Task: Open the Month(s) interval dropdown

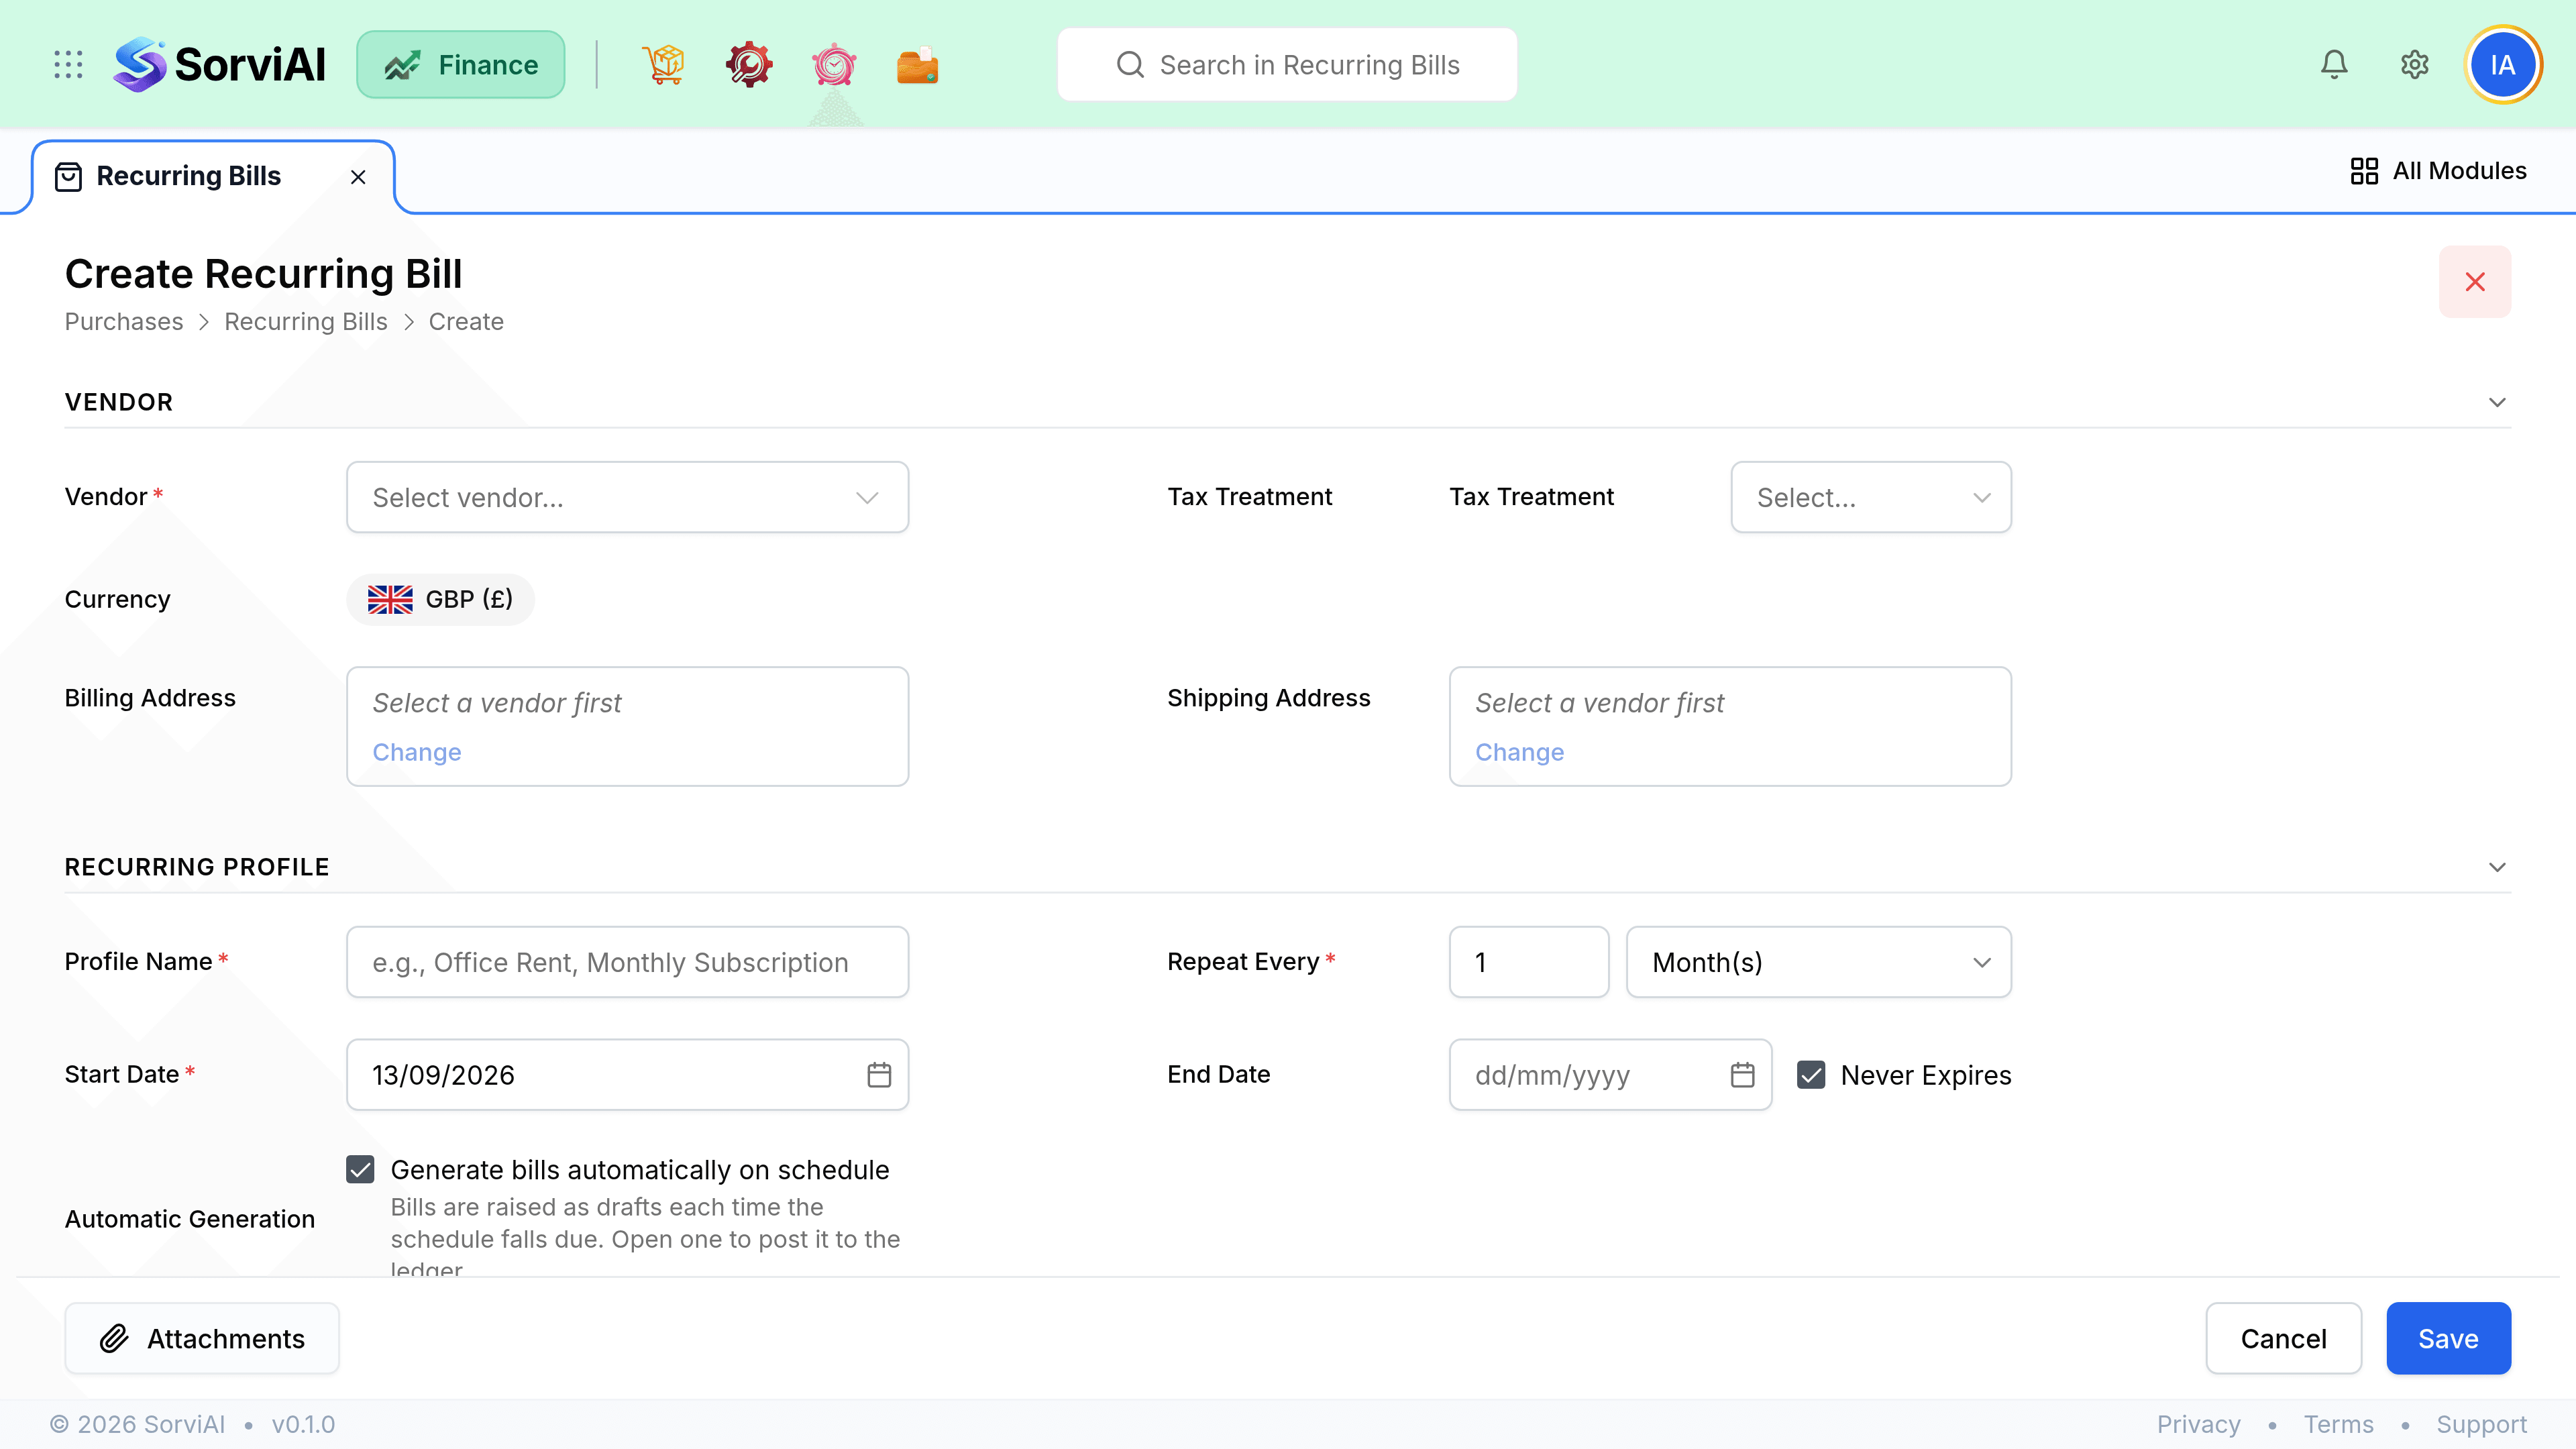Action: (x=1819, y=962)
